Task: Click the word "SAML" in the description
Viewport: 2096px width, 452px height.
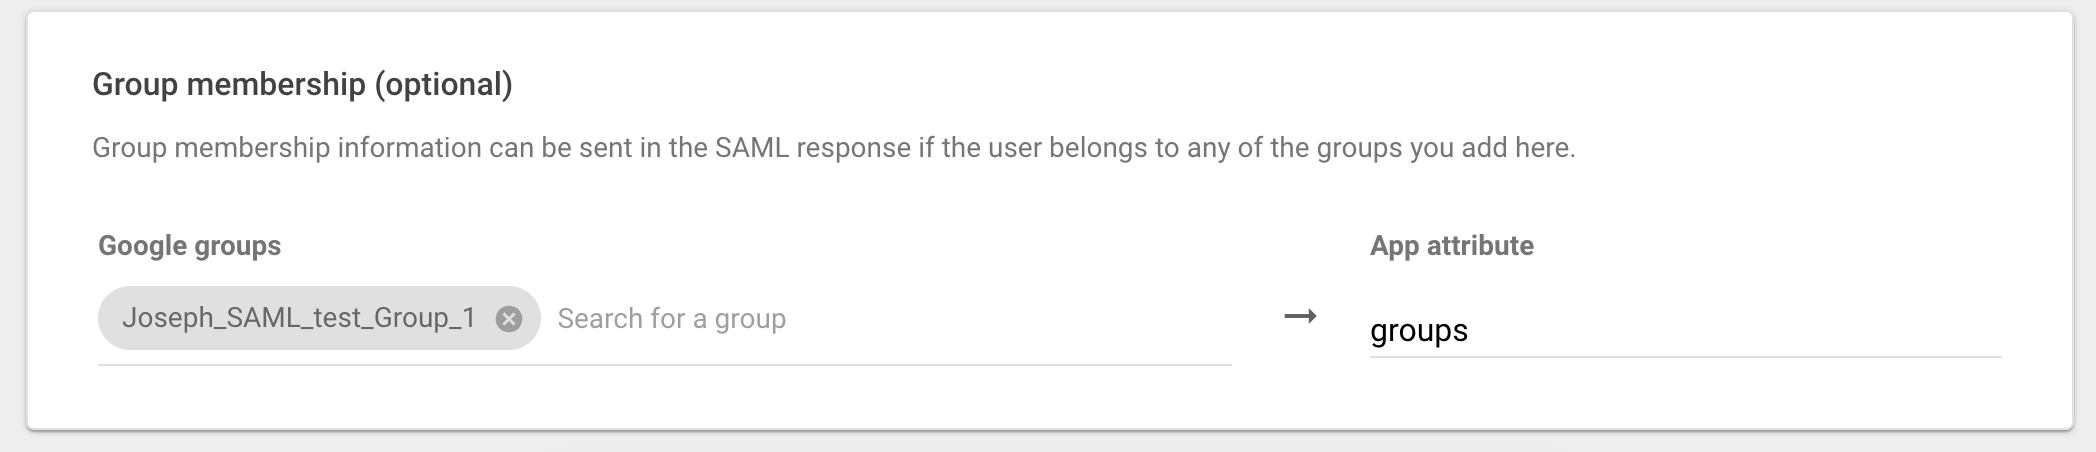Action: [x=752, y=148]
